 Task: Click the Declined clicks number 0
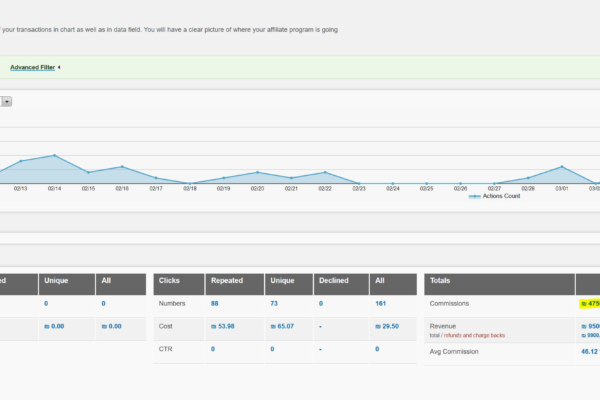(x=321, y=303)
